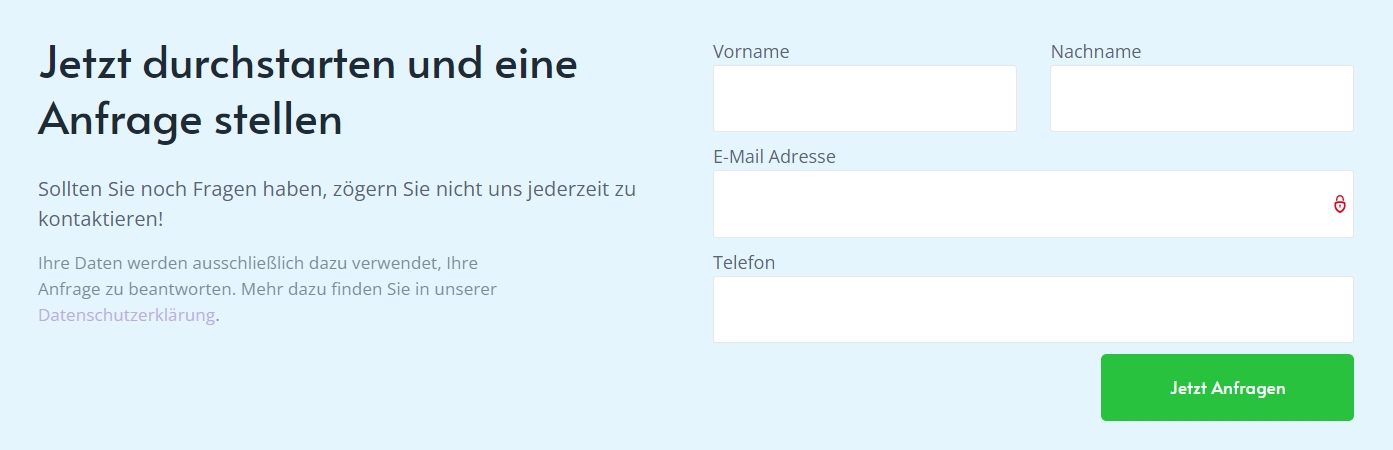Viewport: 1393px width, 450px height.
Task: Click the red lock icon in the E-Mail field
Action: point(1339,204)
